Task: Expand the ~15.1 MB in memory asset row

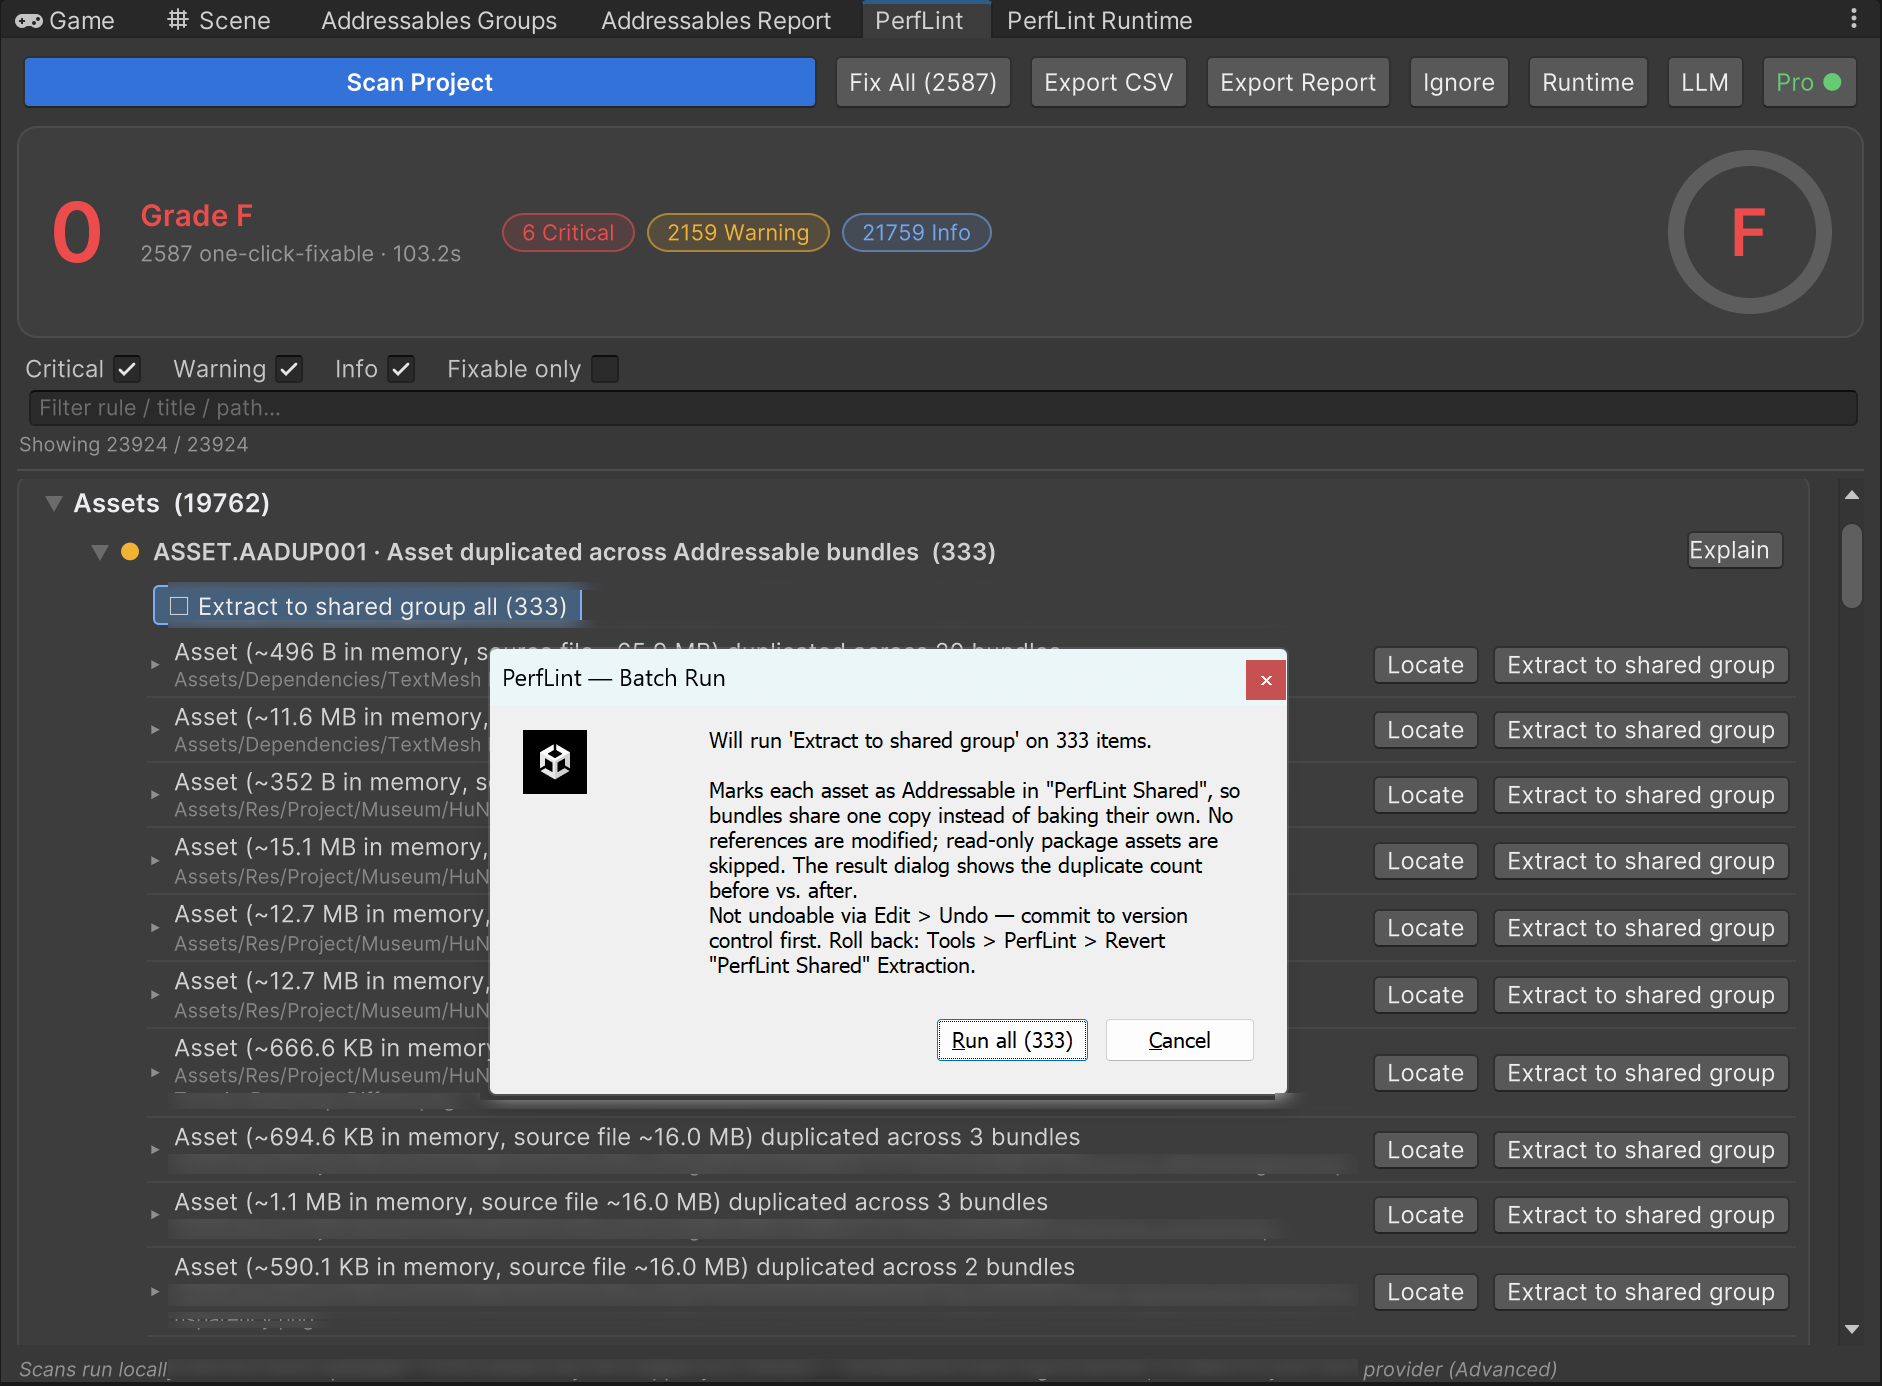Action: (155, 860)
